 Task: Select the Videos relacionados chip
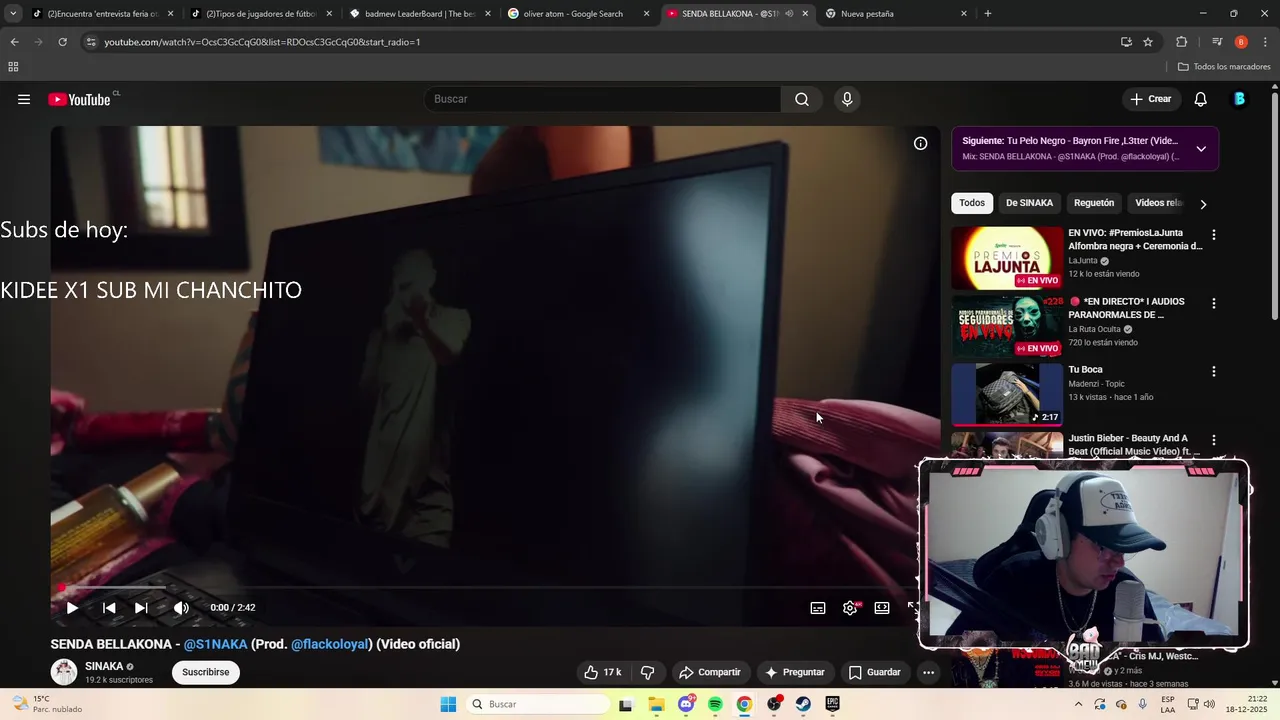coord(1158,203)
